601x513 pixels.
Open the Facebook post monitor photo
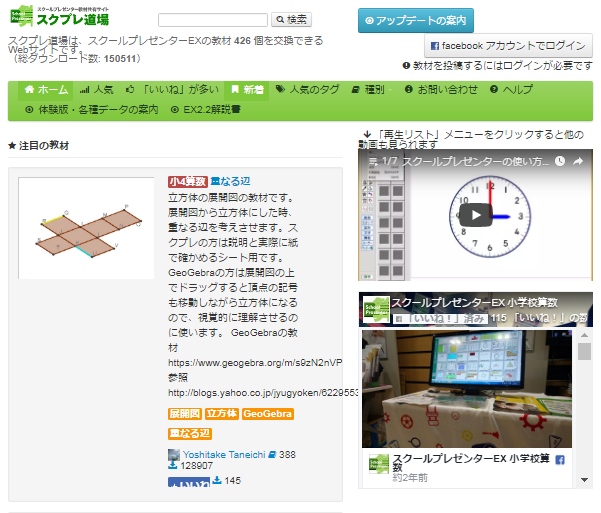tap(467, 389)
